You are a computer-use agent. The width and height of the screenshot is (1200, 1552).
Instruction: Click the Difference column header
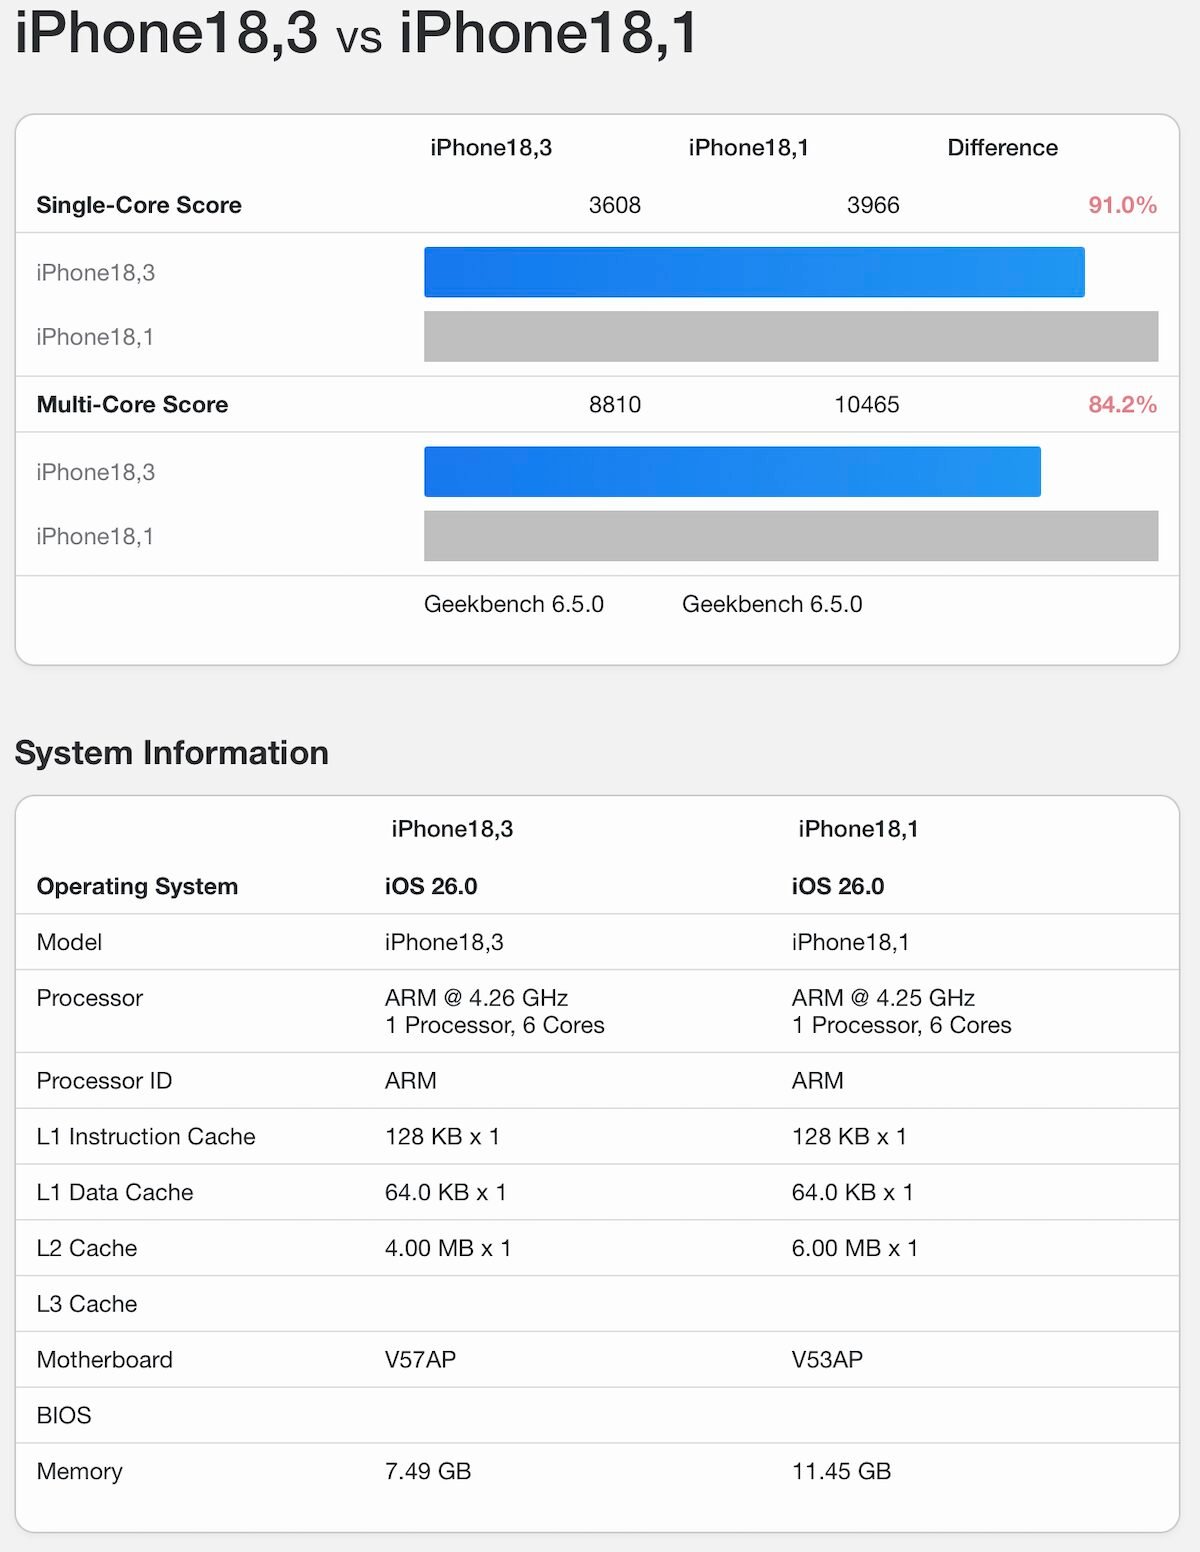[x=1002, y=148]
